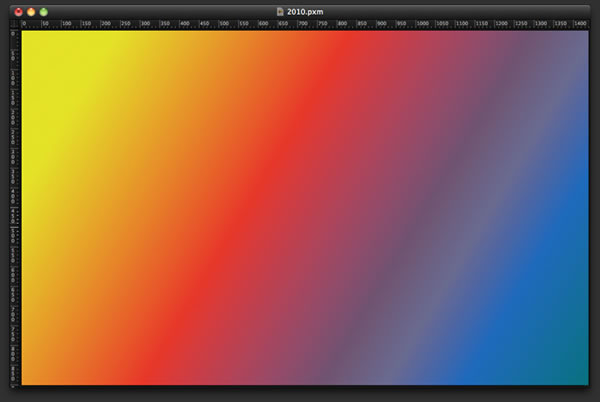The image size is (600, 402).
Task: Click the 1400 mark on horizontal ruler
Action: click(x=580, y=24)
